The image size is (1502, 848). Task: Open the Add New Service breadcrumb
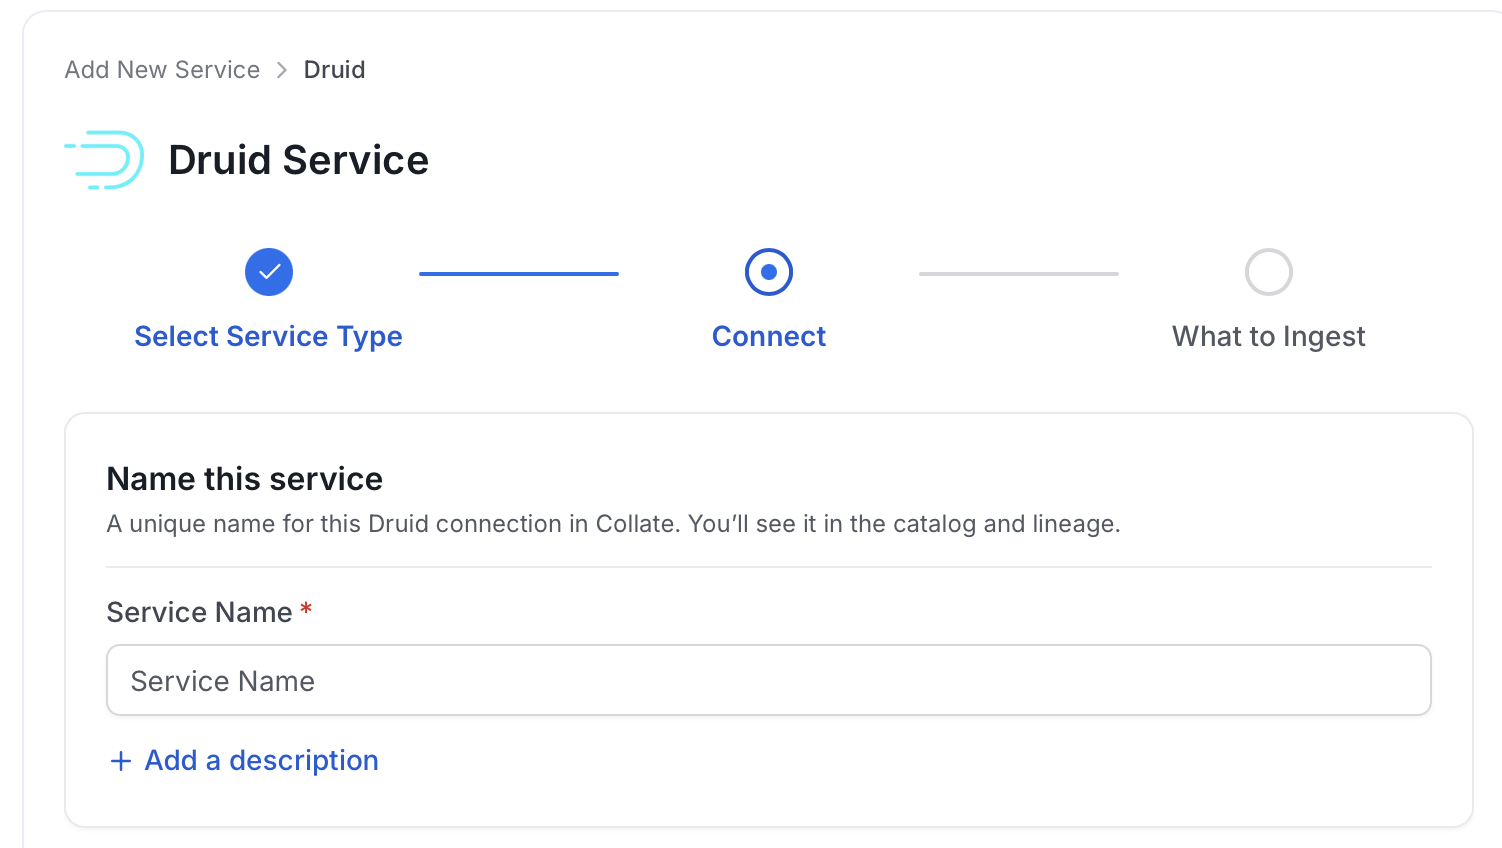(162, 70)
